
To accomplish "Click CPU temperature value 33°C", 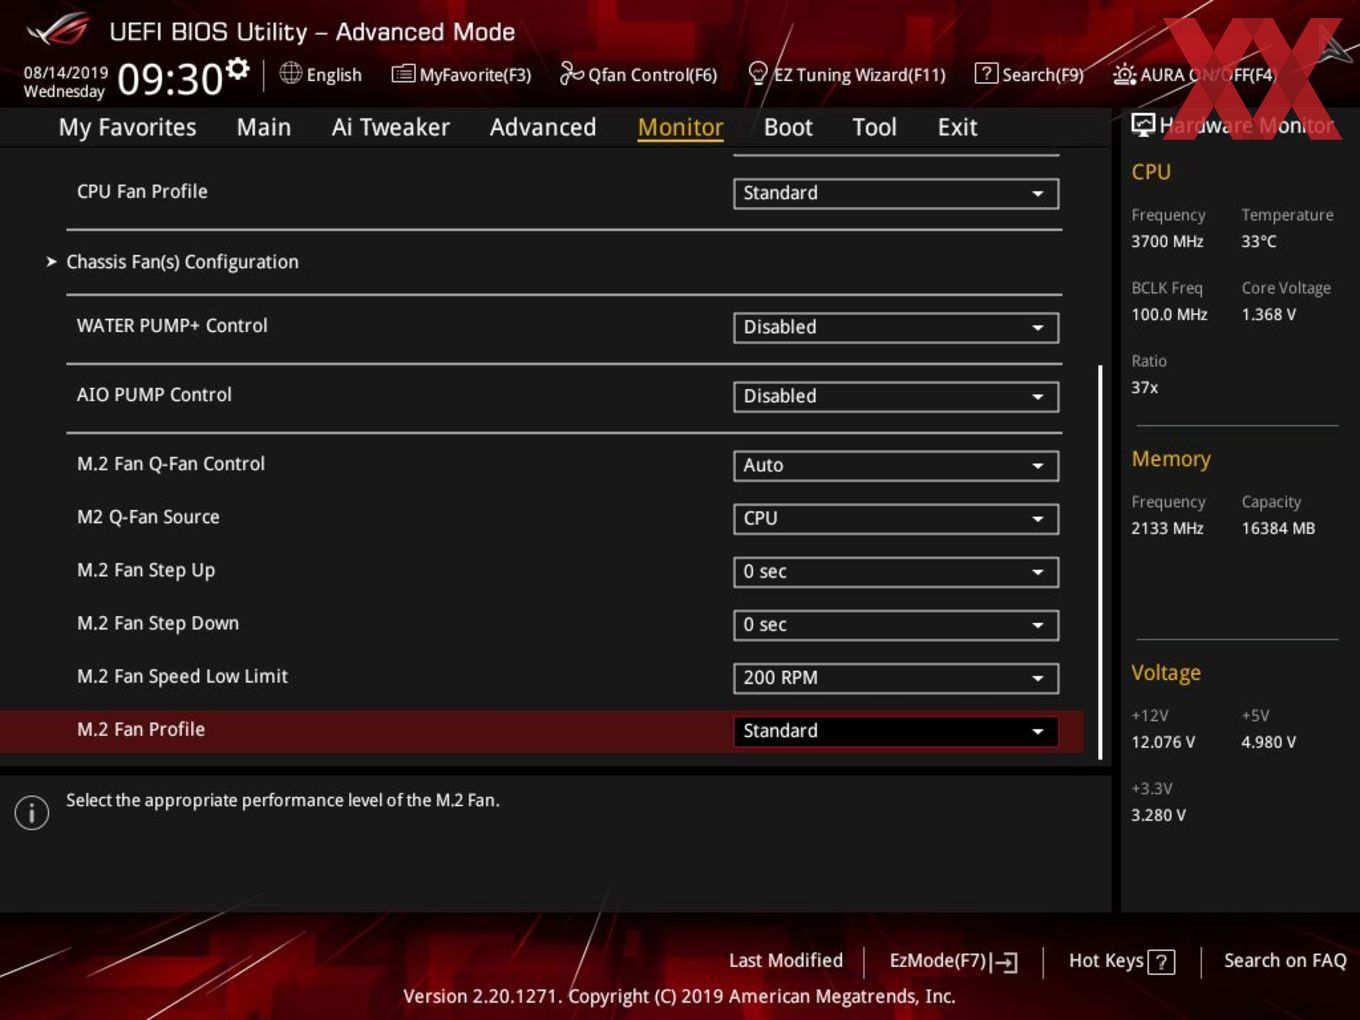I will (1259, 241).
